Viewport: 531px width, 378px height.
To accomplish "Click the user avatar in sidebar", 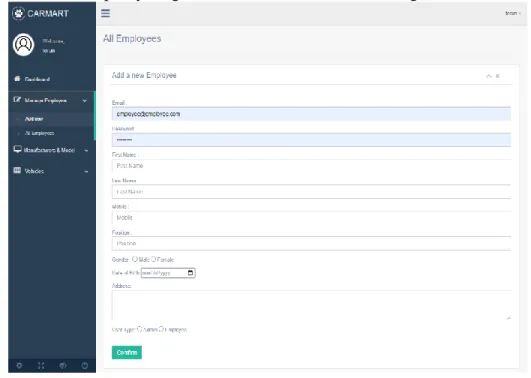I will 23,45.
